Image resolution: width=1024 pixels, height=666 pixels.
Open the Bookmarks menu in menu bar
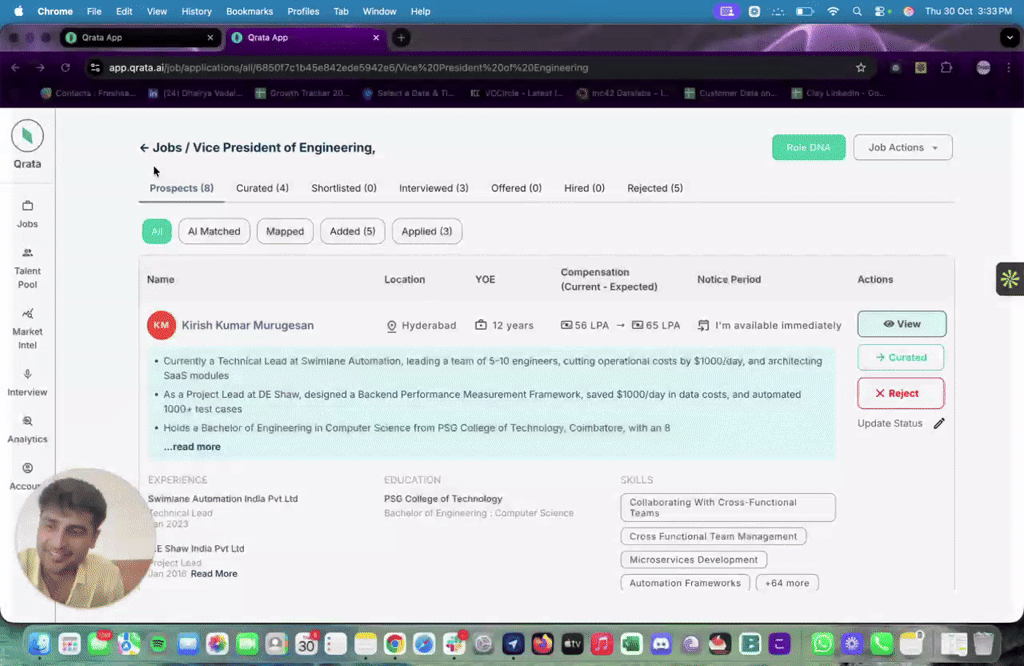(x=249, y=11)
